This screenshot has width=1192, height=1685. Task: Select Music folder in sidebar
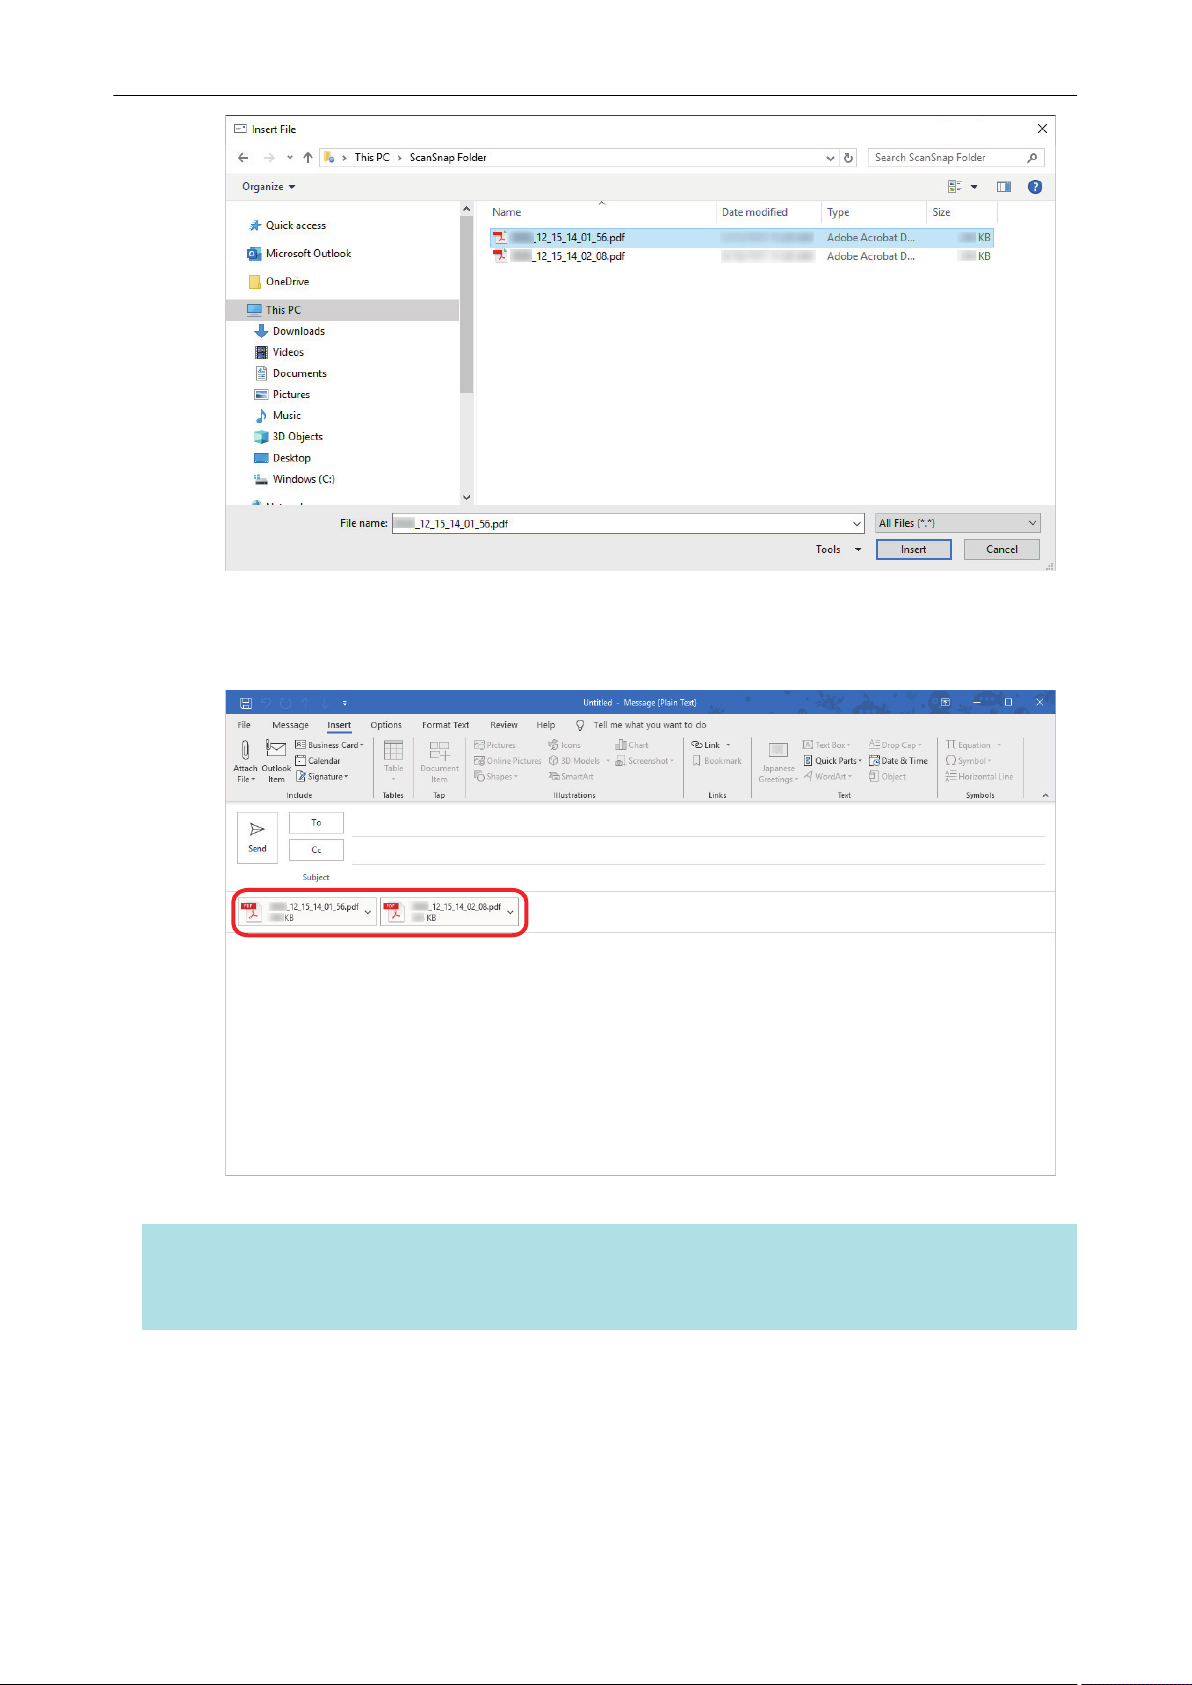[x=278, y=415]
